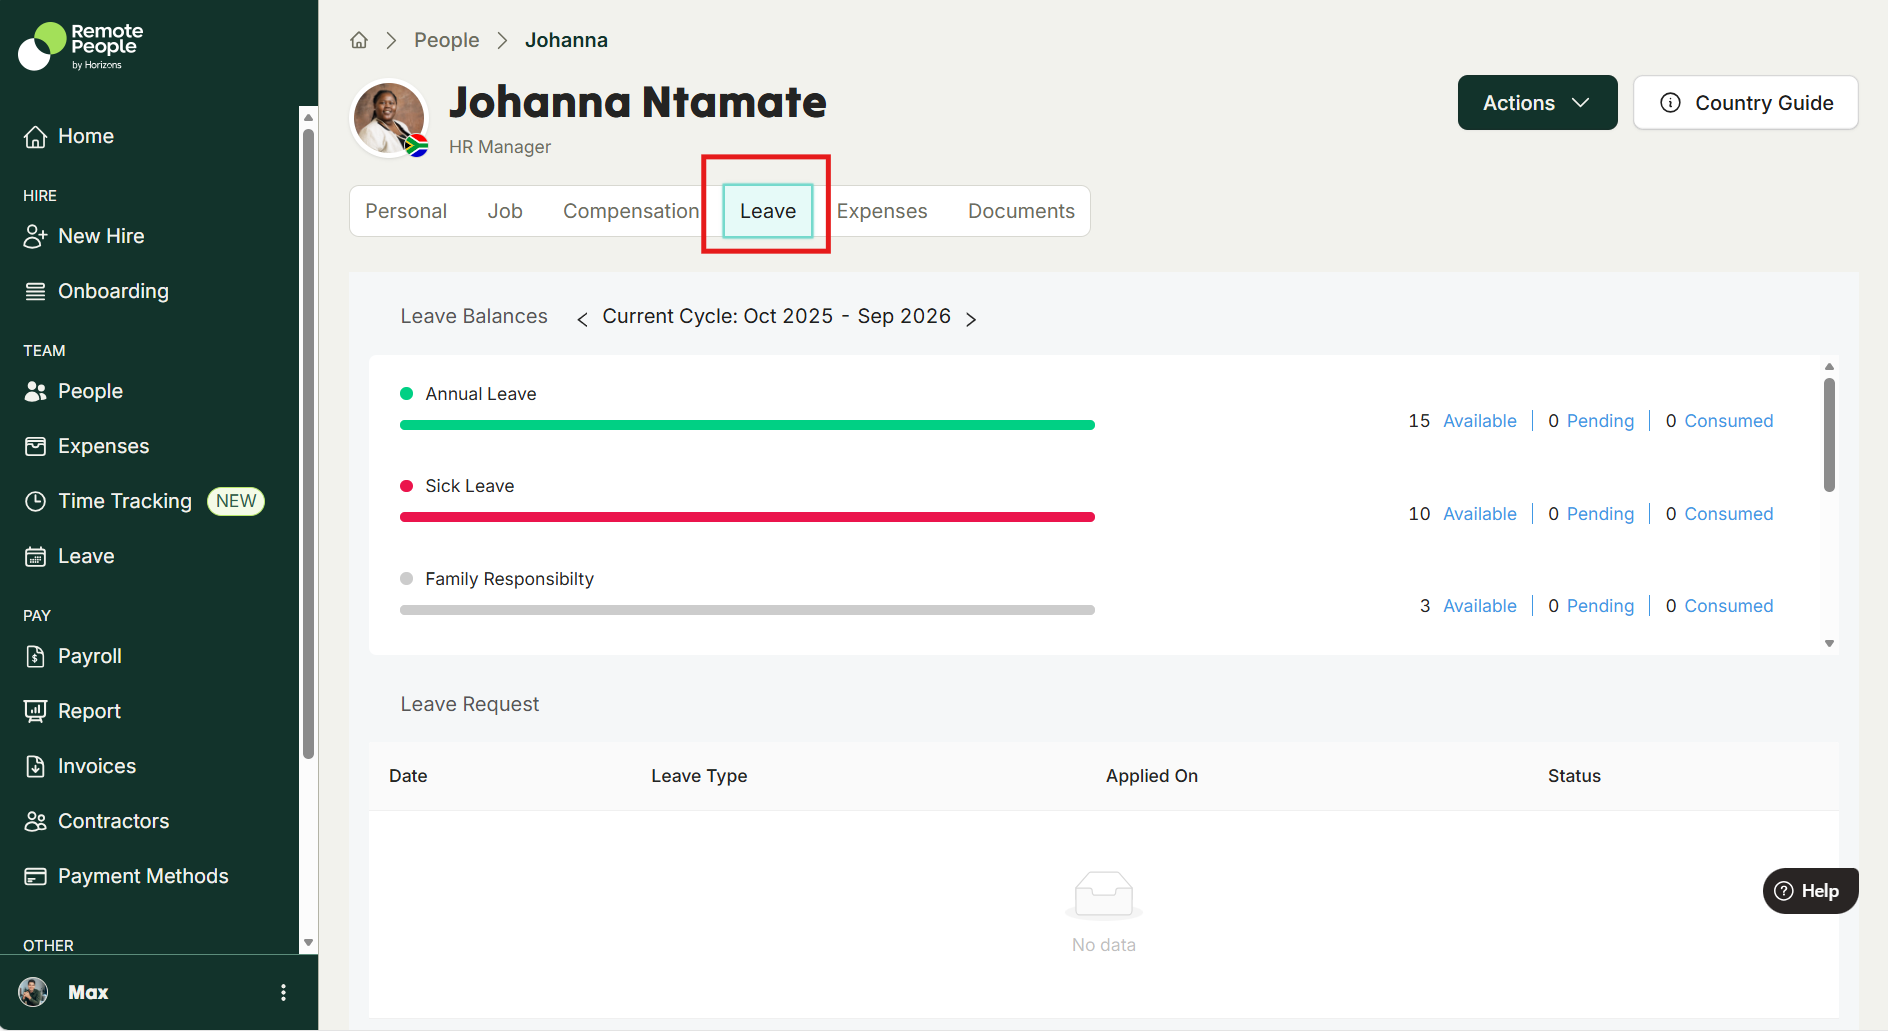Click the Home icon in sidebar

click(36, 137)
